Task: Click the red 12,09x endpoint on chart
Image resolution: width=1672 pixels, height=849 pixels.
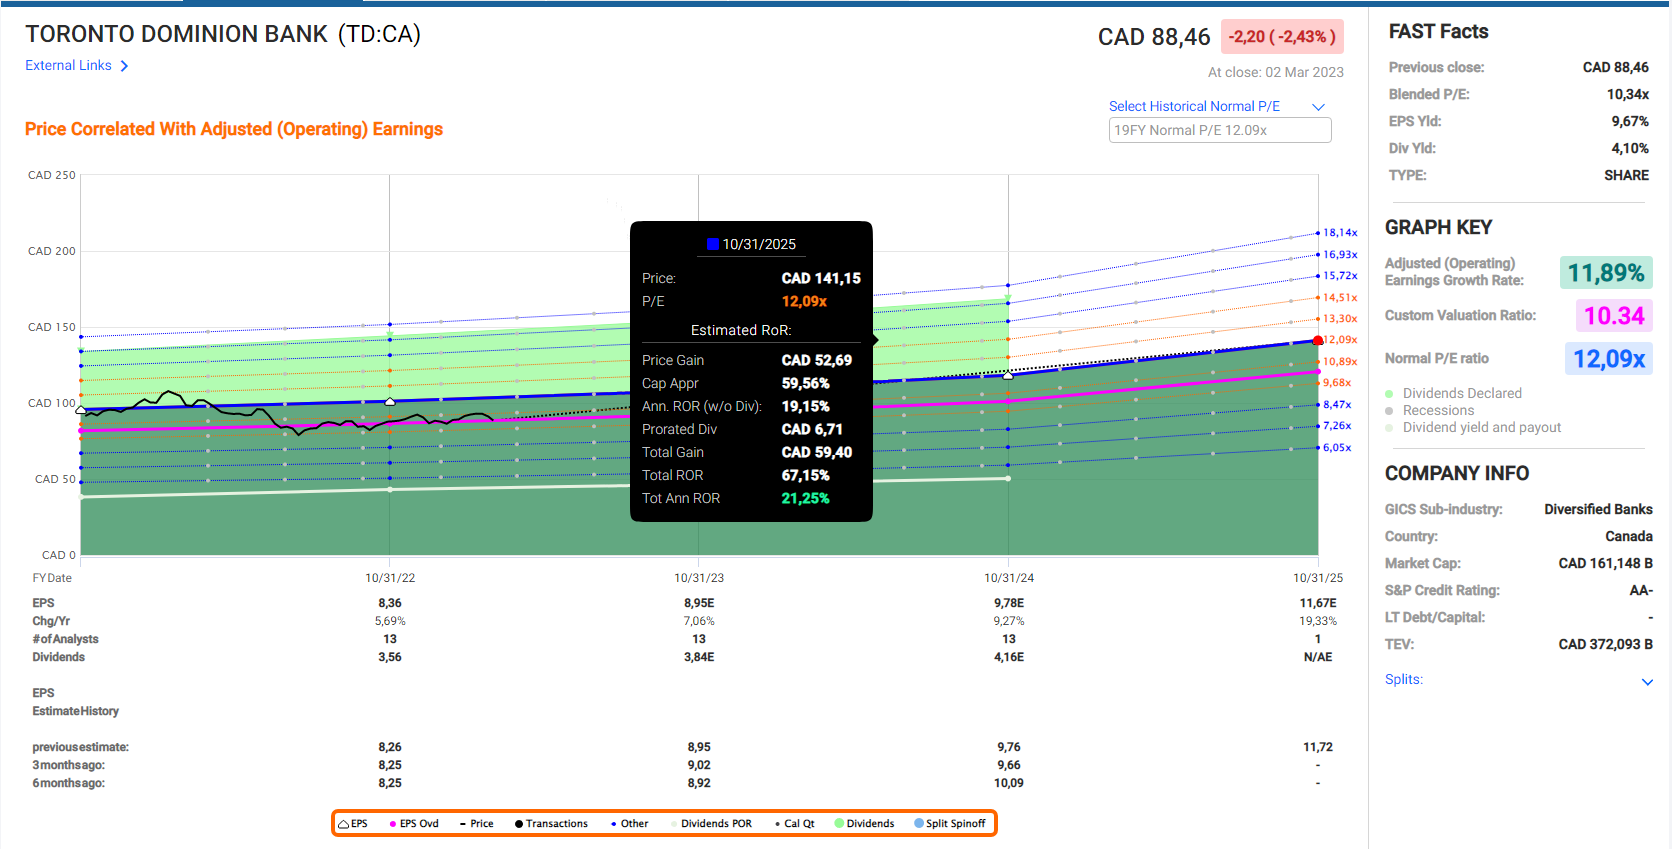Action: (1318, 341)
